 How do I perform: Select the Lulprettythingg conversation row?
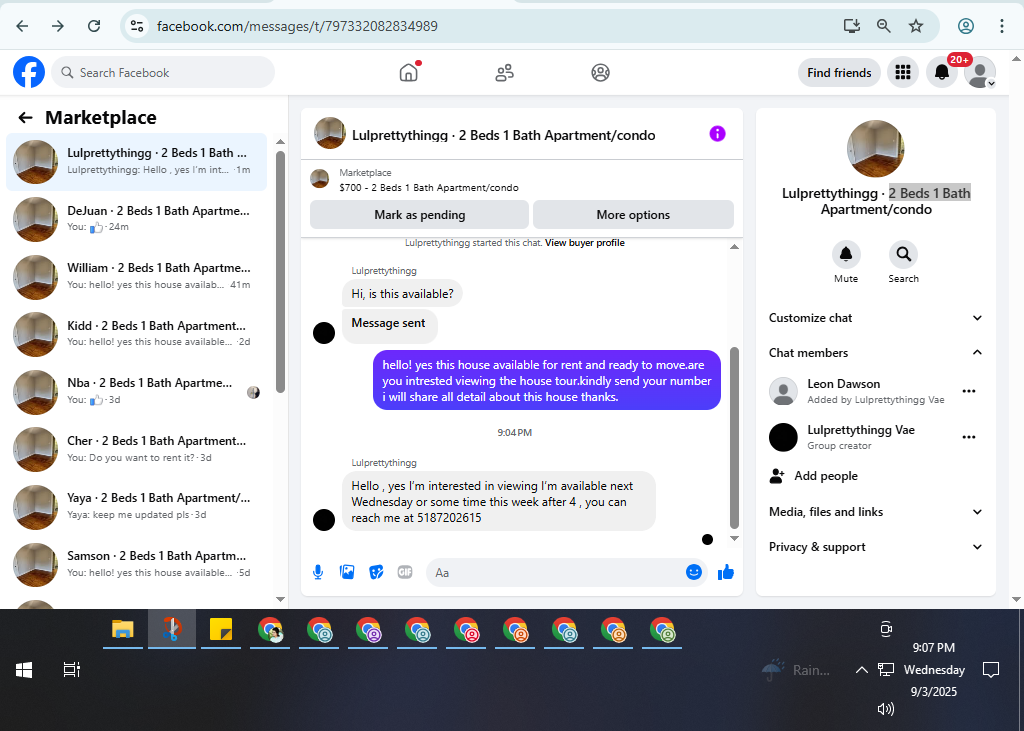point(137,161)
